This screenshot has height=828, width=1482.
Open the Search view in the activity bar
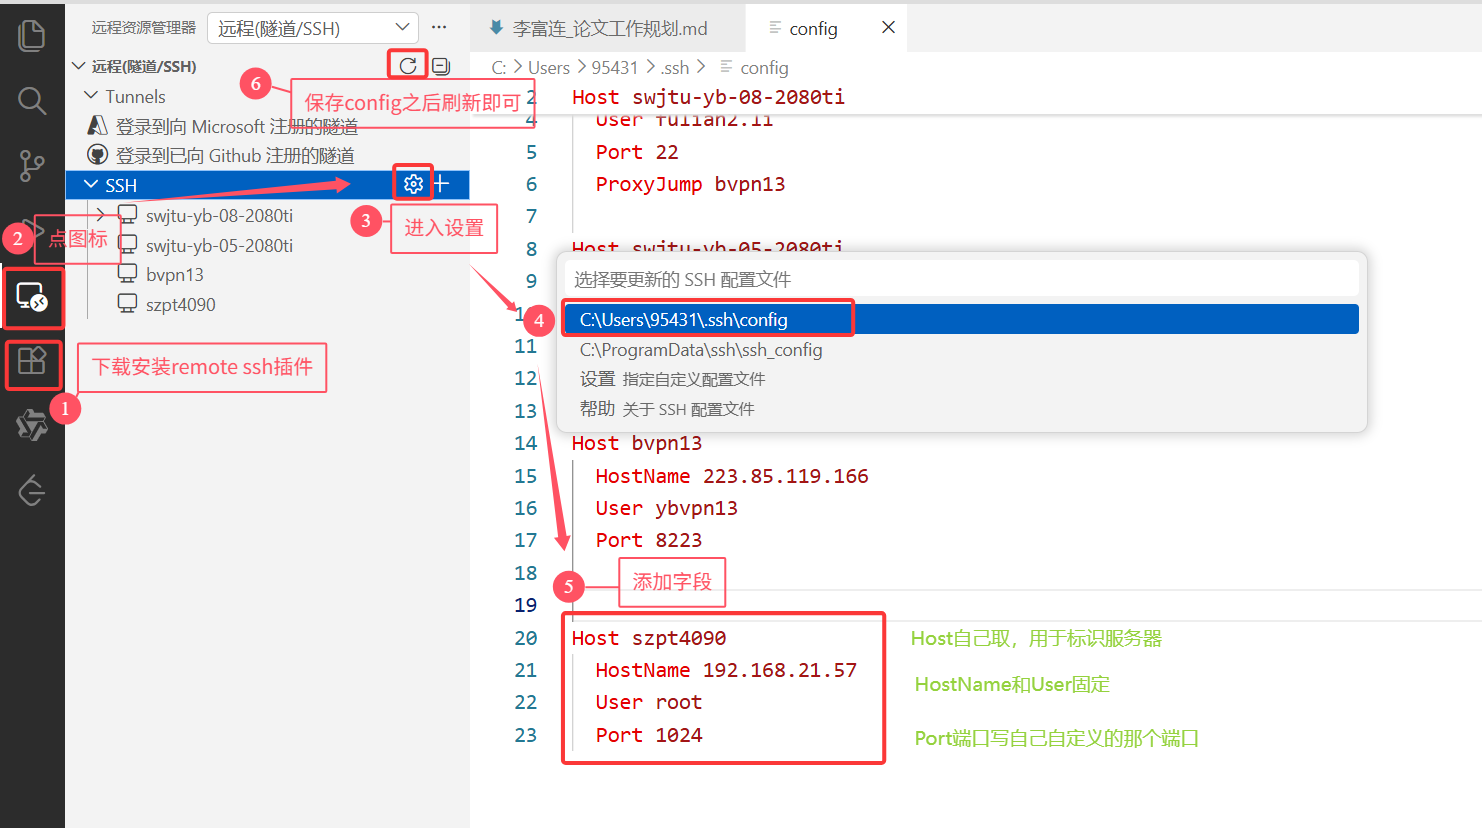coord(31,100)
